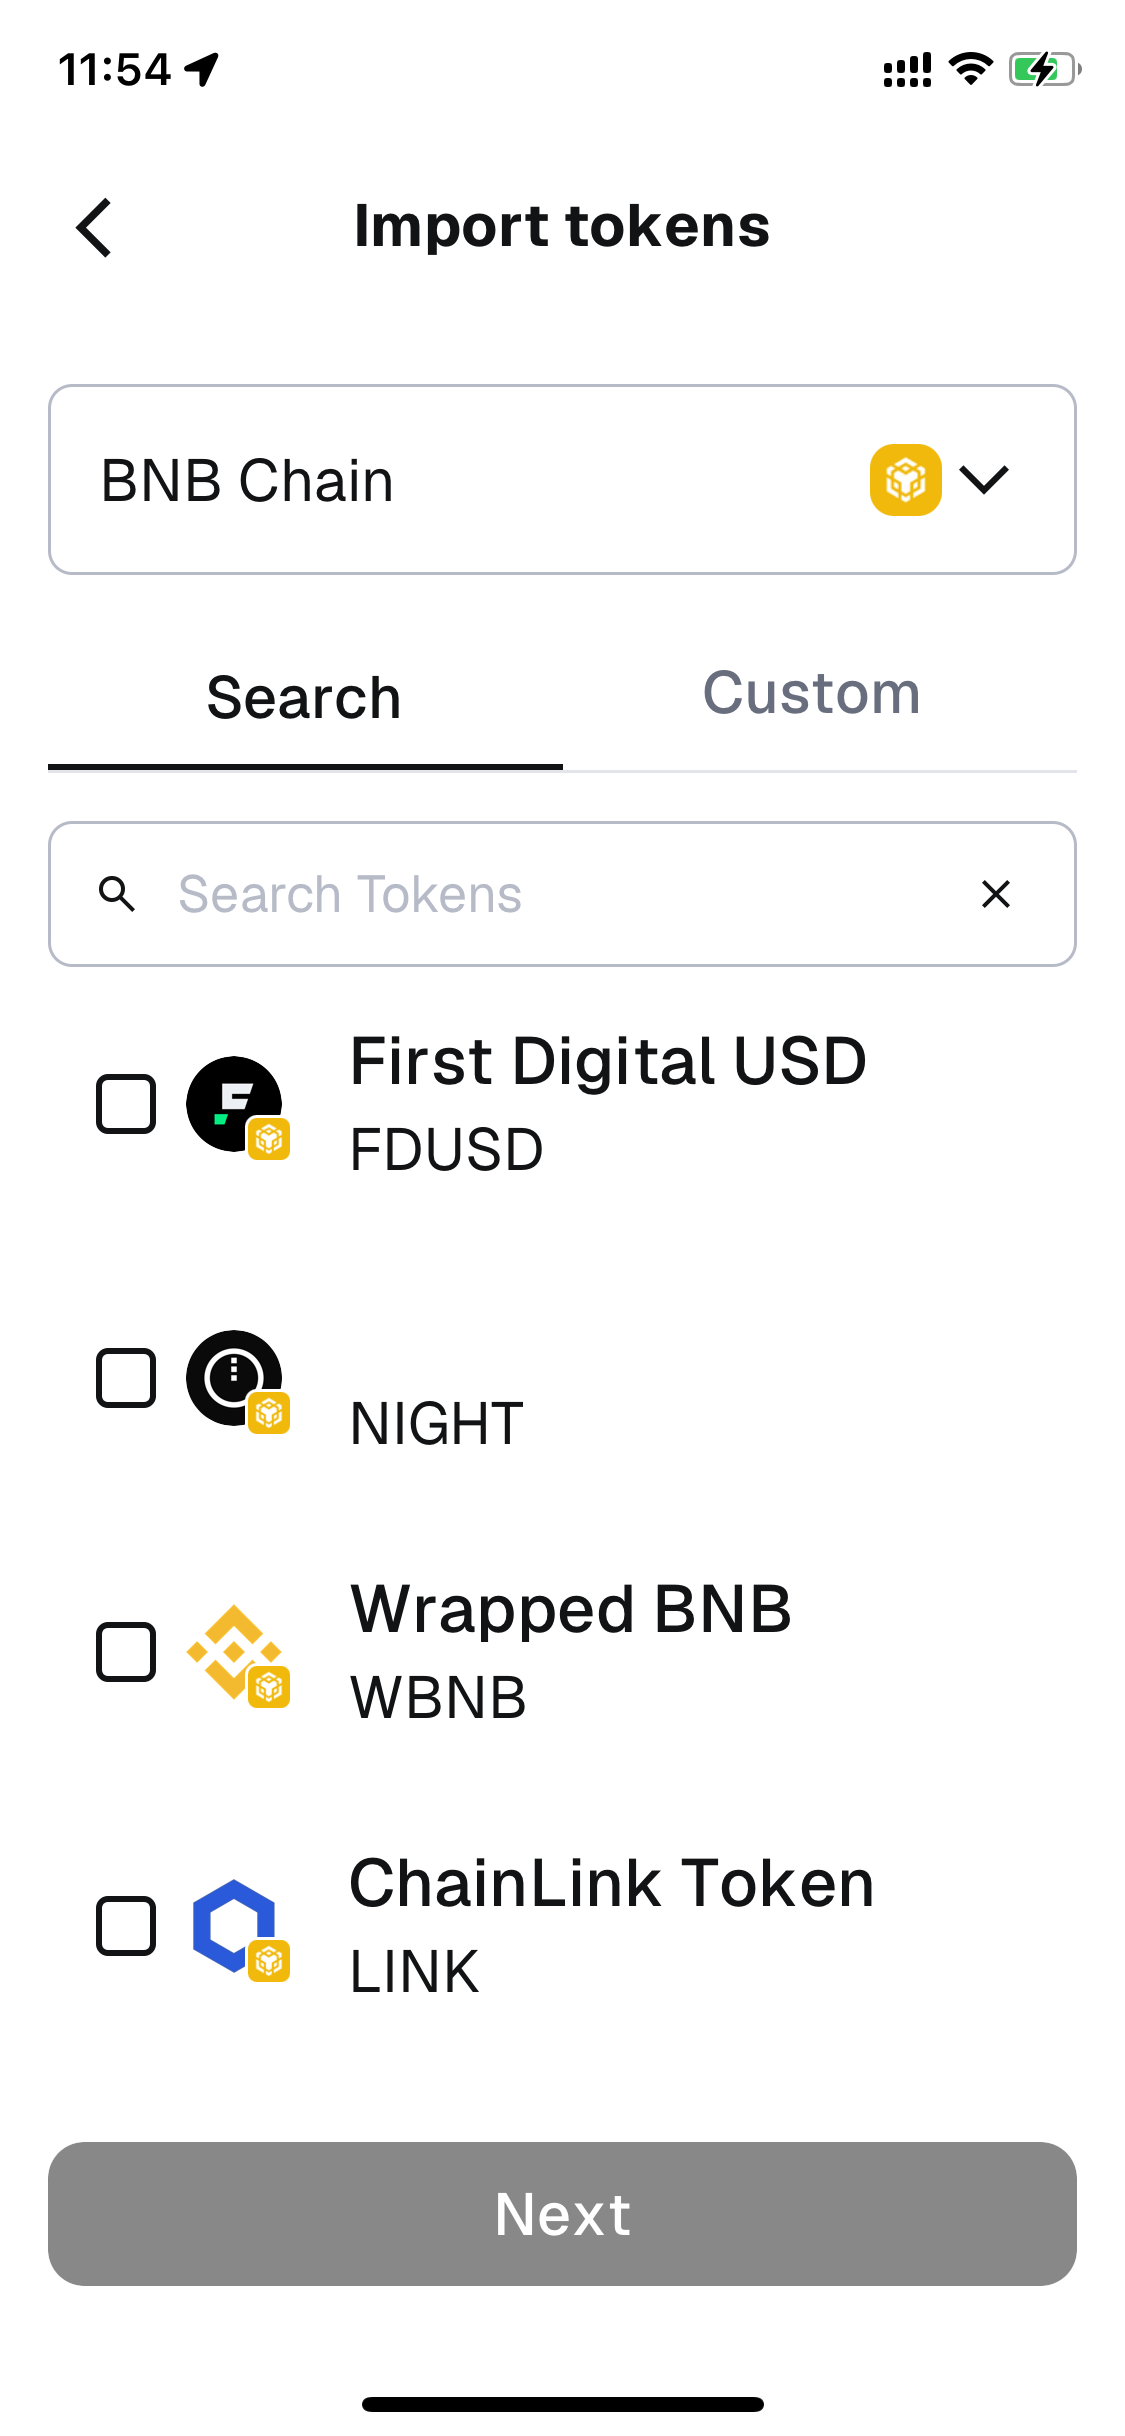The image size is (1125, 2436).
Task: Select the Search tab
Action: 304,698
